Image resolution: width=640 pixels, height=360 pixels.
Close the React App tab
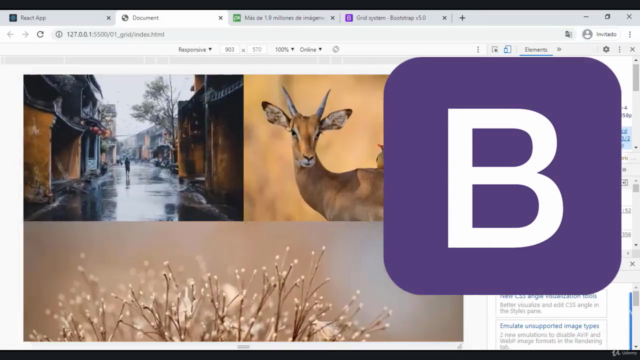click(109, 18)
